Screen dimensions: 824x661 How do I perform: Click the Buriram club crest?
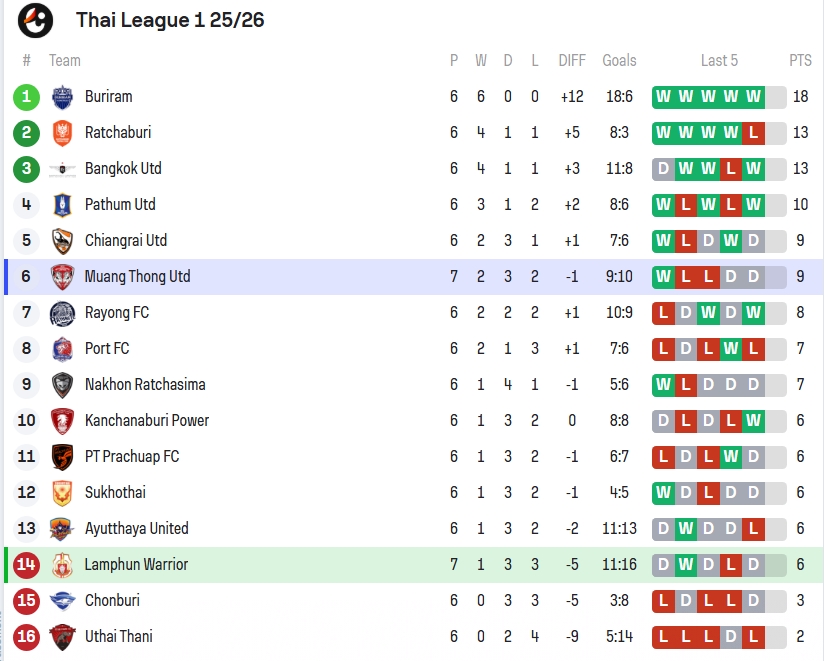(x=62, y=97)
